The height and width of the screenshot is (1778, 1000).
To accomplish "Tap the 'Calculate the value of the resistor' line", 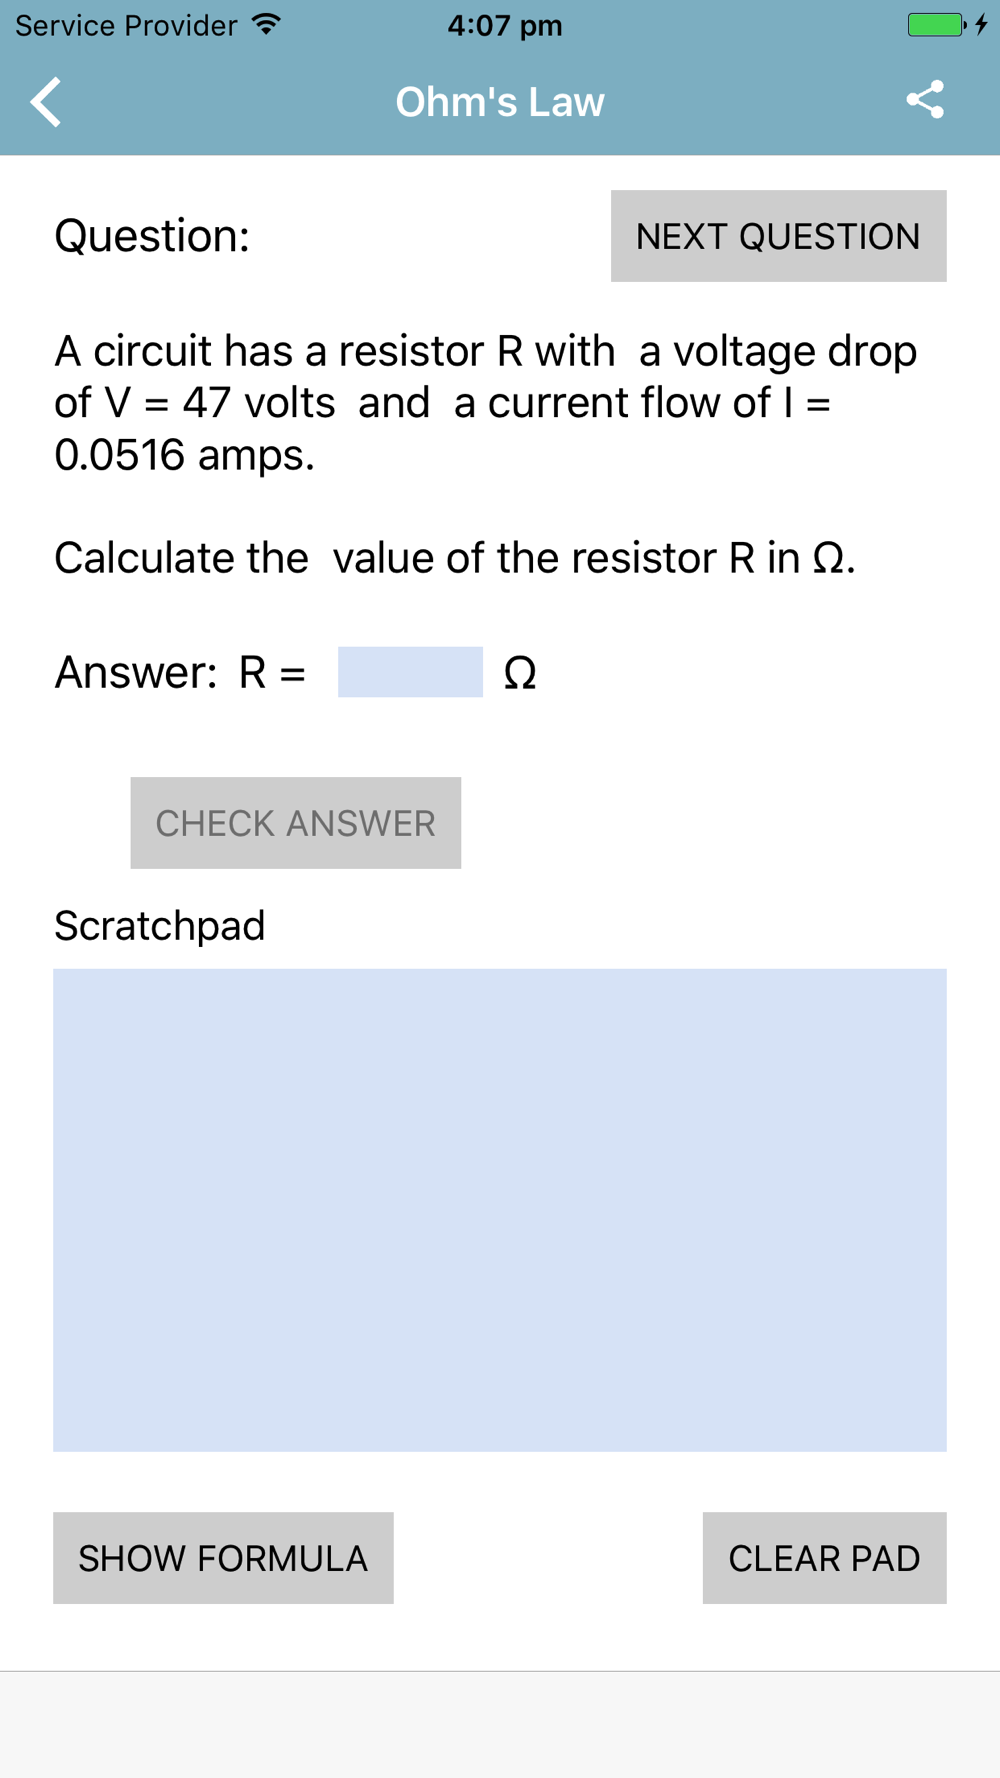I will coord(455,558).
